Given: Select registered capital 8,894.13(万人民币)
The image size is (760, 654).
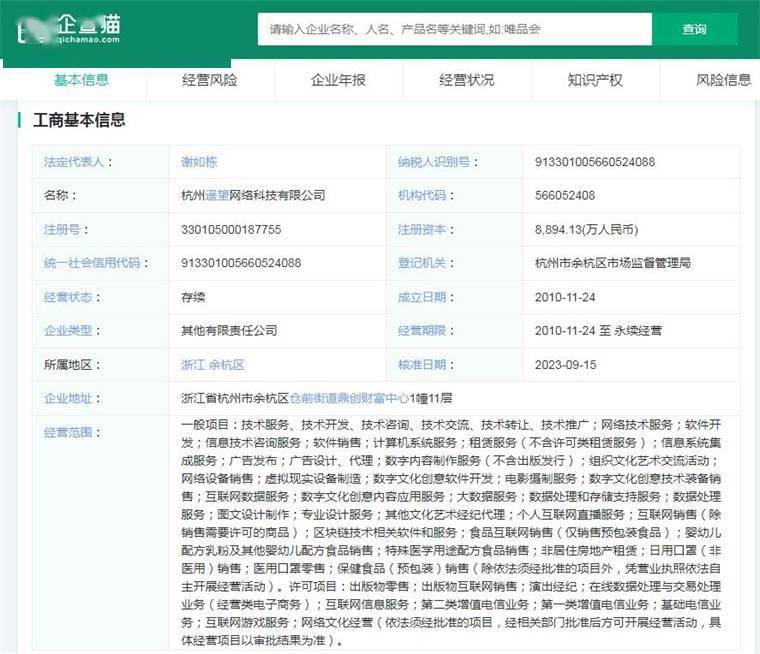Looking at the screenshot, I should click(586, 229).
